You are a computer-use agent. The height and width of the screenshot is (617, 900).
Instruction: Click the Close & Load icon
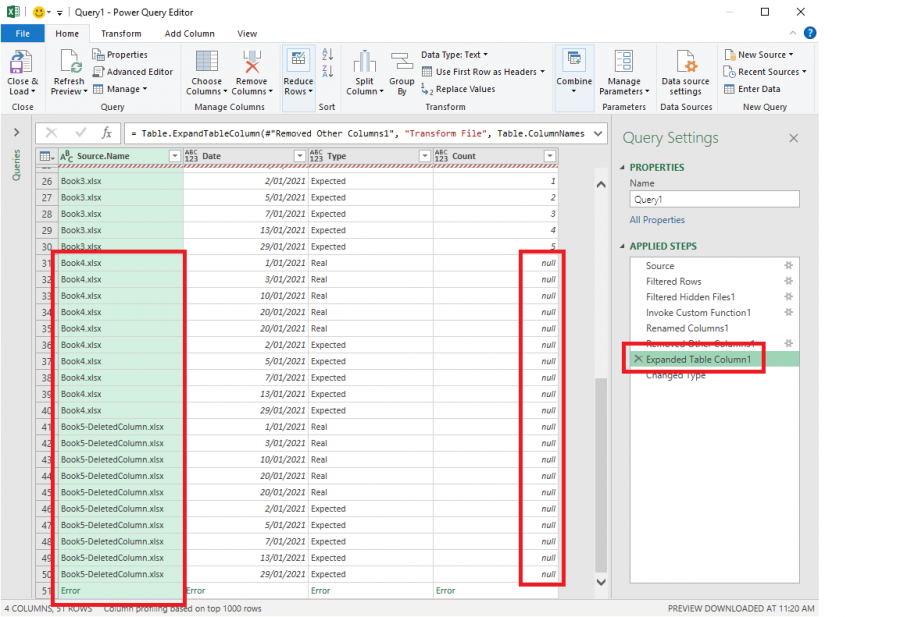click(21, 63)
